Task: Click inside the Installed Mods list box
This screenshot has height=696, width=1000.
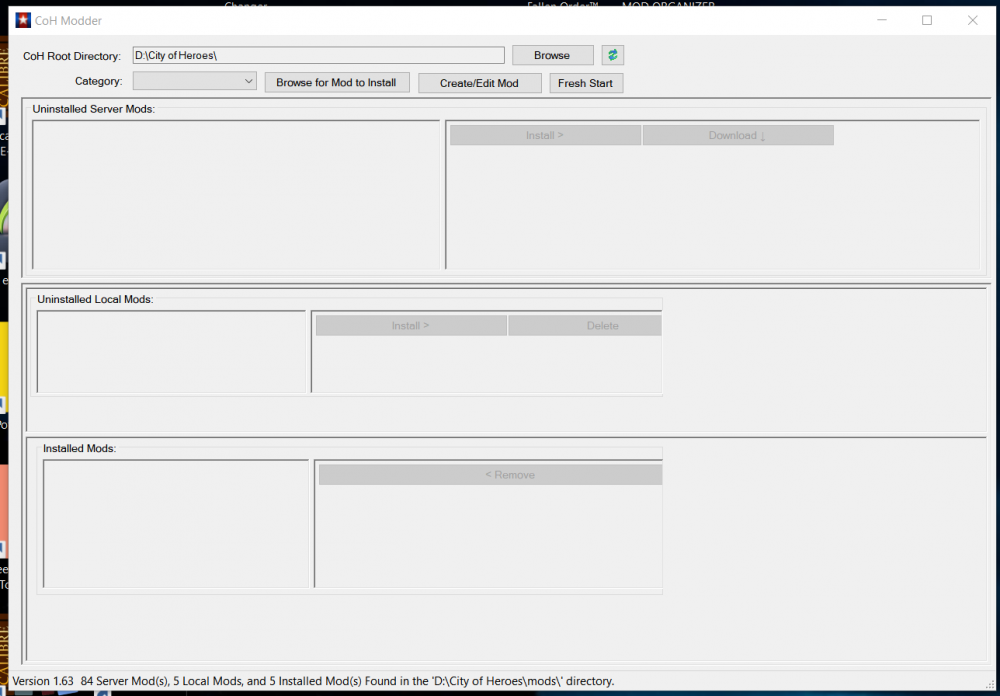Action: pyautogui.click(x=176, y=523)
